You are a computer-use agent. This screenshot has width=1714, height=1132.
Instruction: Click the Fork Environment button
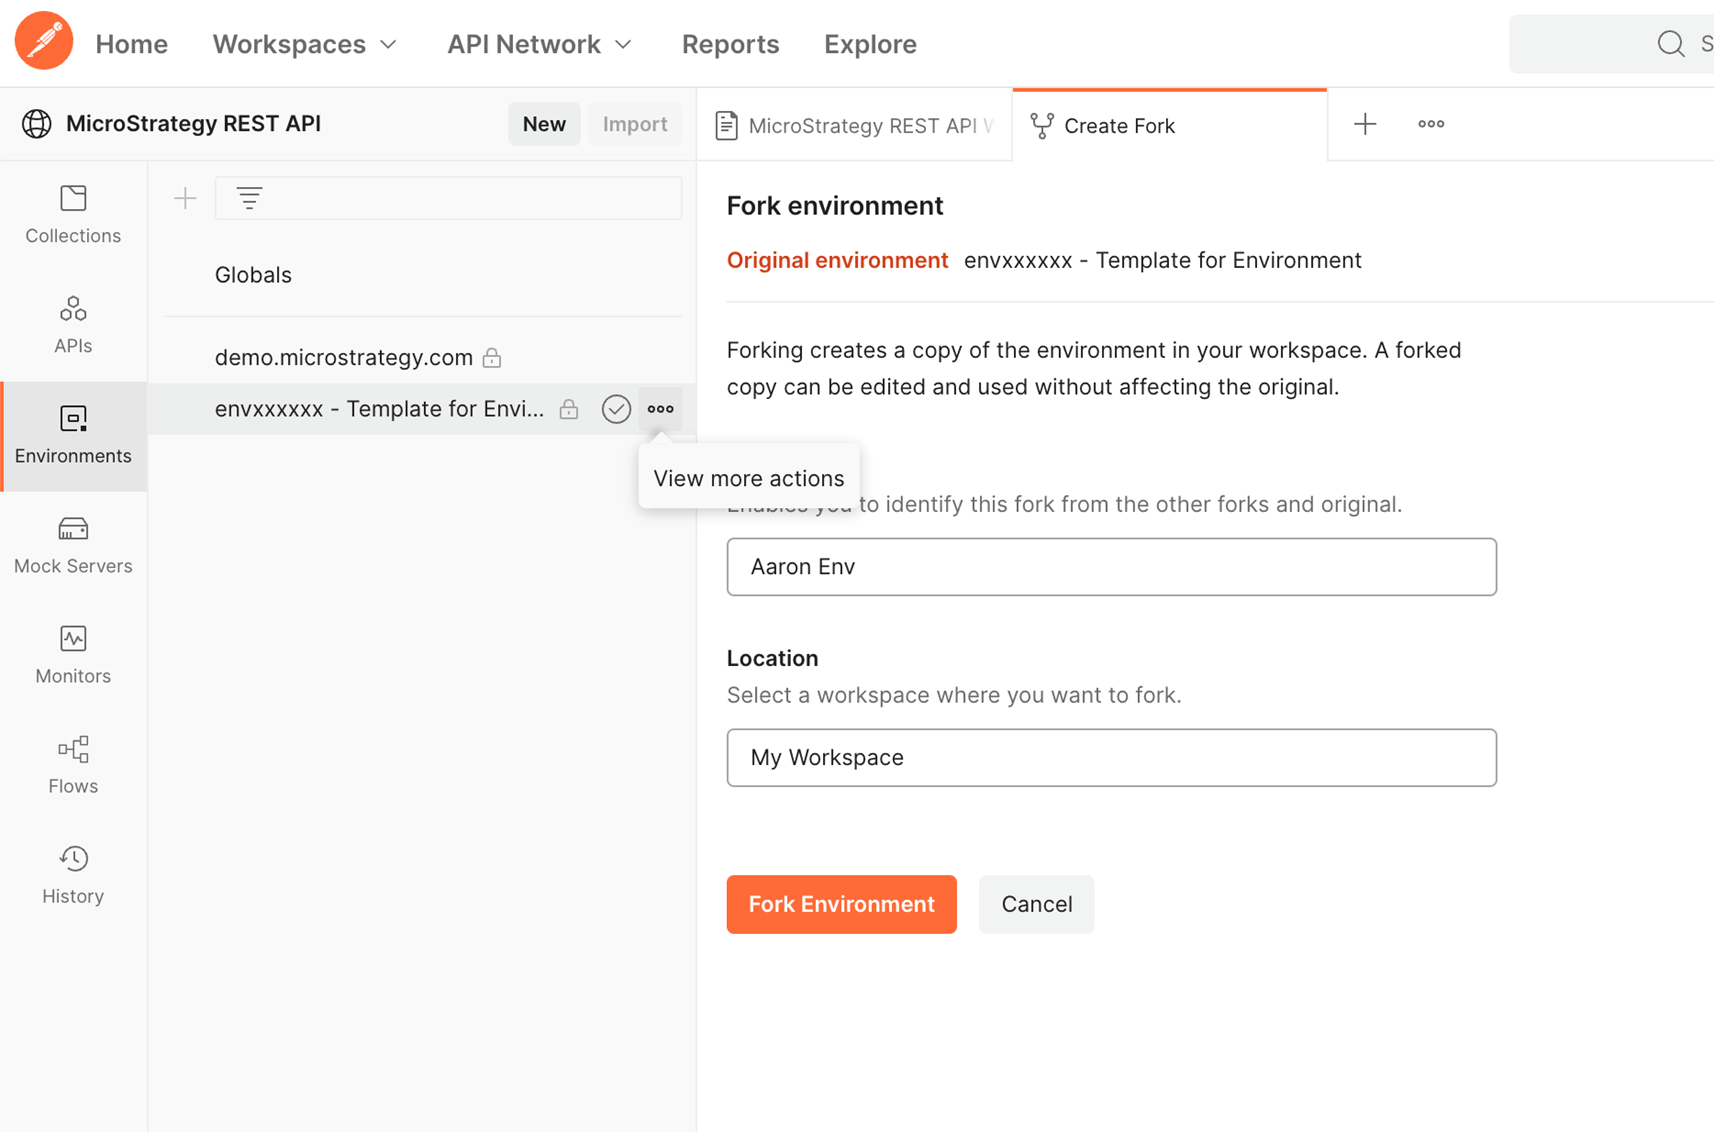coord(841,904)
